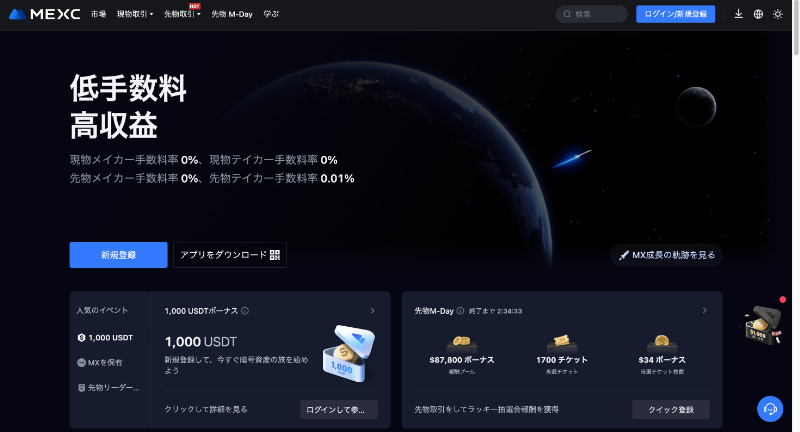Click the クイック登録 button
This screenshot has width=800, height=432.
[671, 410]
